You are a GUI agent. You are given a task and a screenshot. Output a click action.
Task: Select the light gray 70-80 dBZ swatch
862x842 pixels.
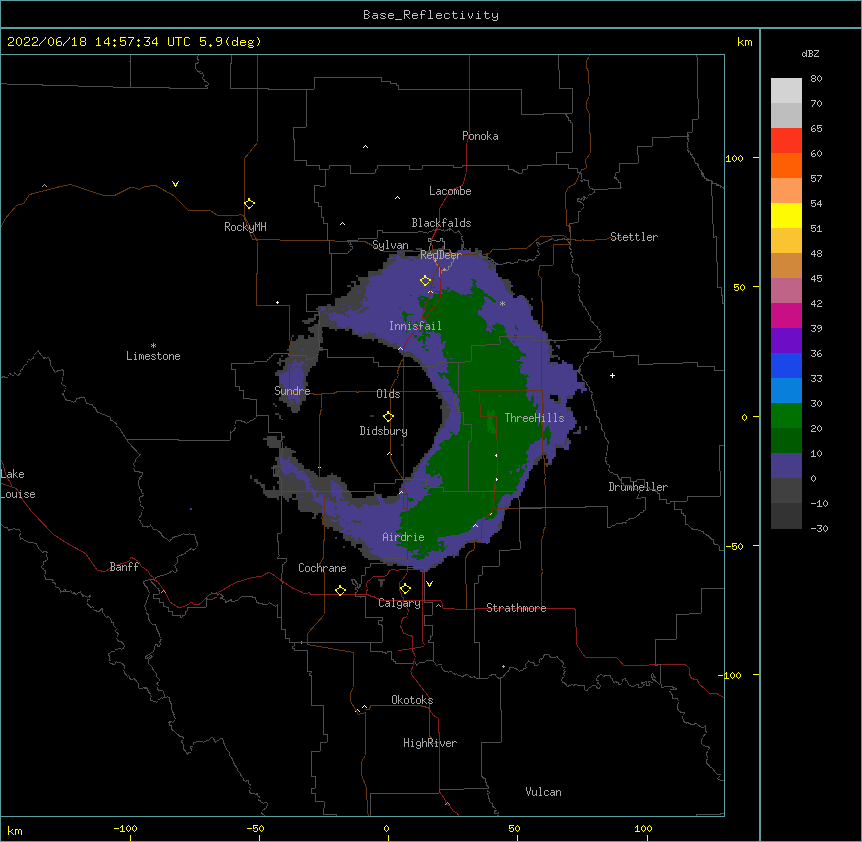786,90
